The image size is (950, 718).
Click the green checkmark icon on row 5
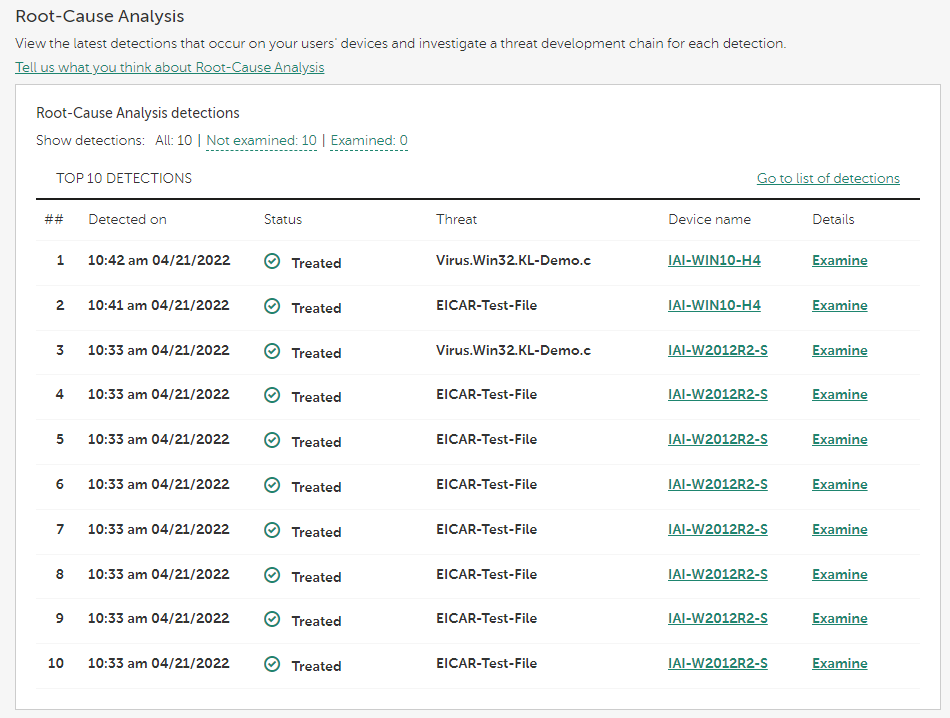point(272,439)
